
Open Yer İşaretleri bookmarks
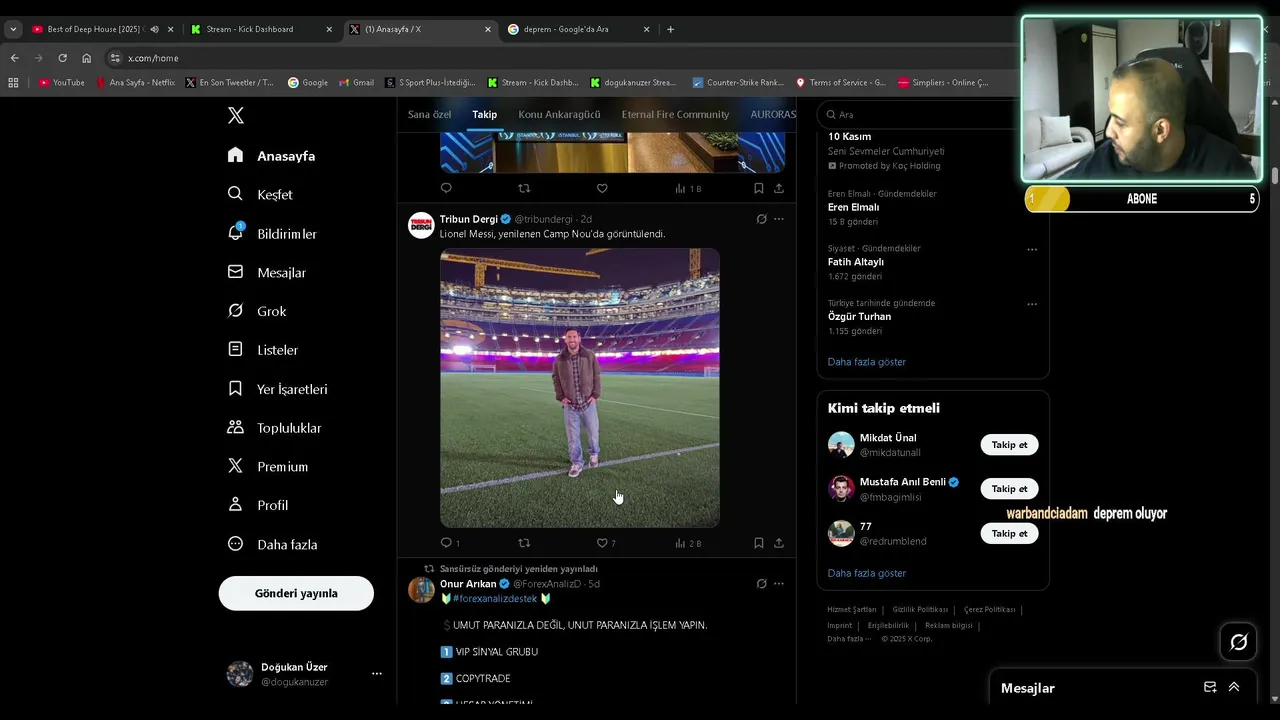click(277, 389)
